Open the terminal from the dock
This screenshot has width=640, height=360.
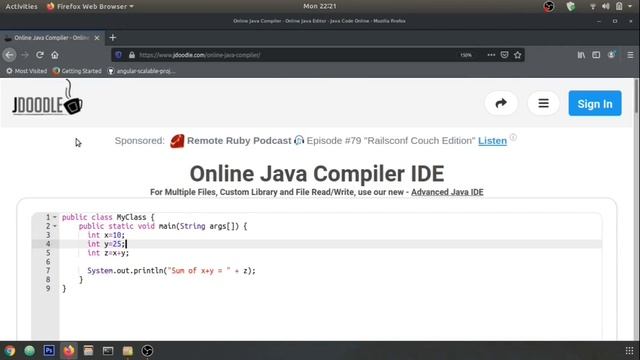108,351
